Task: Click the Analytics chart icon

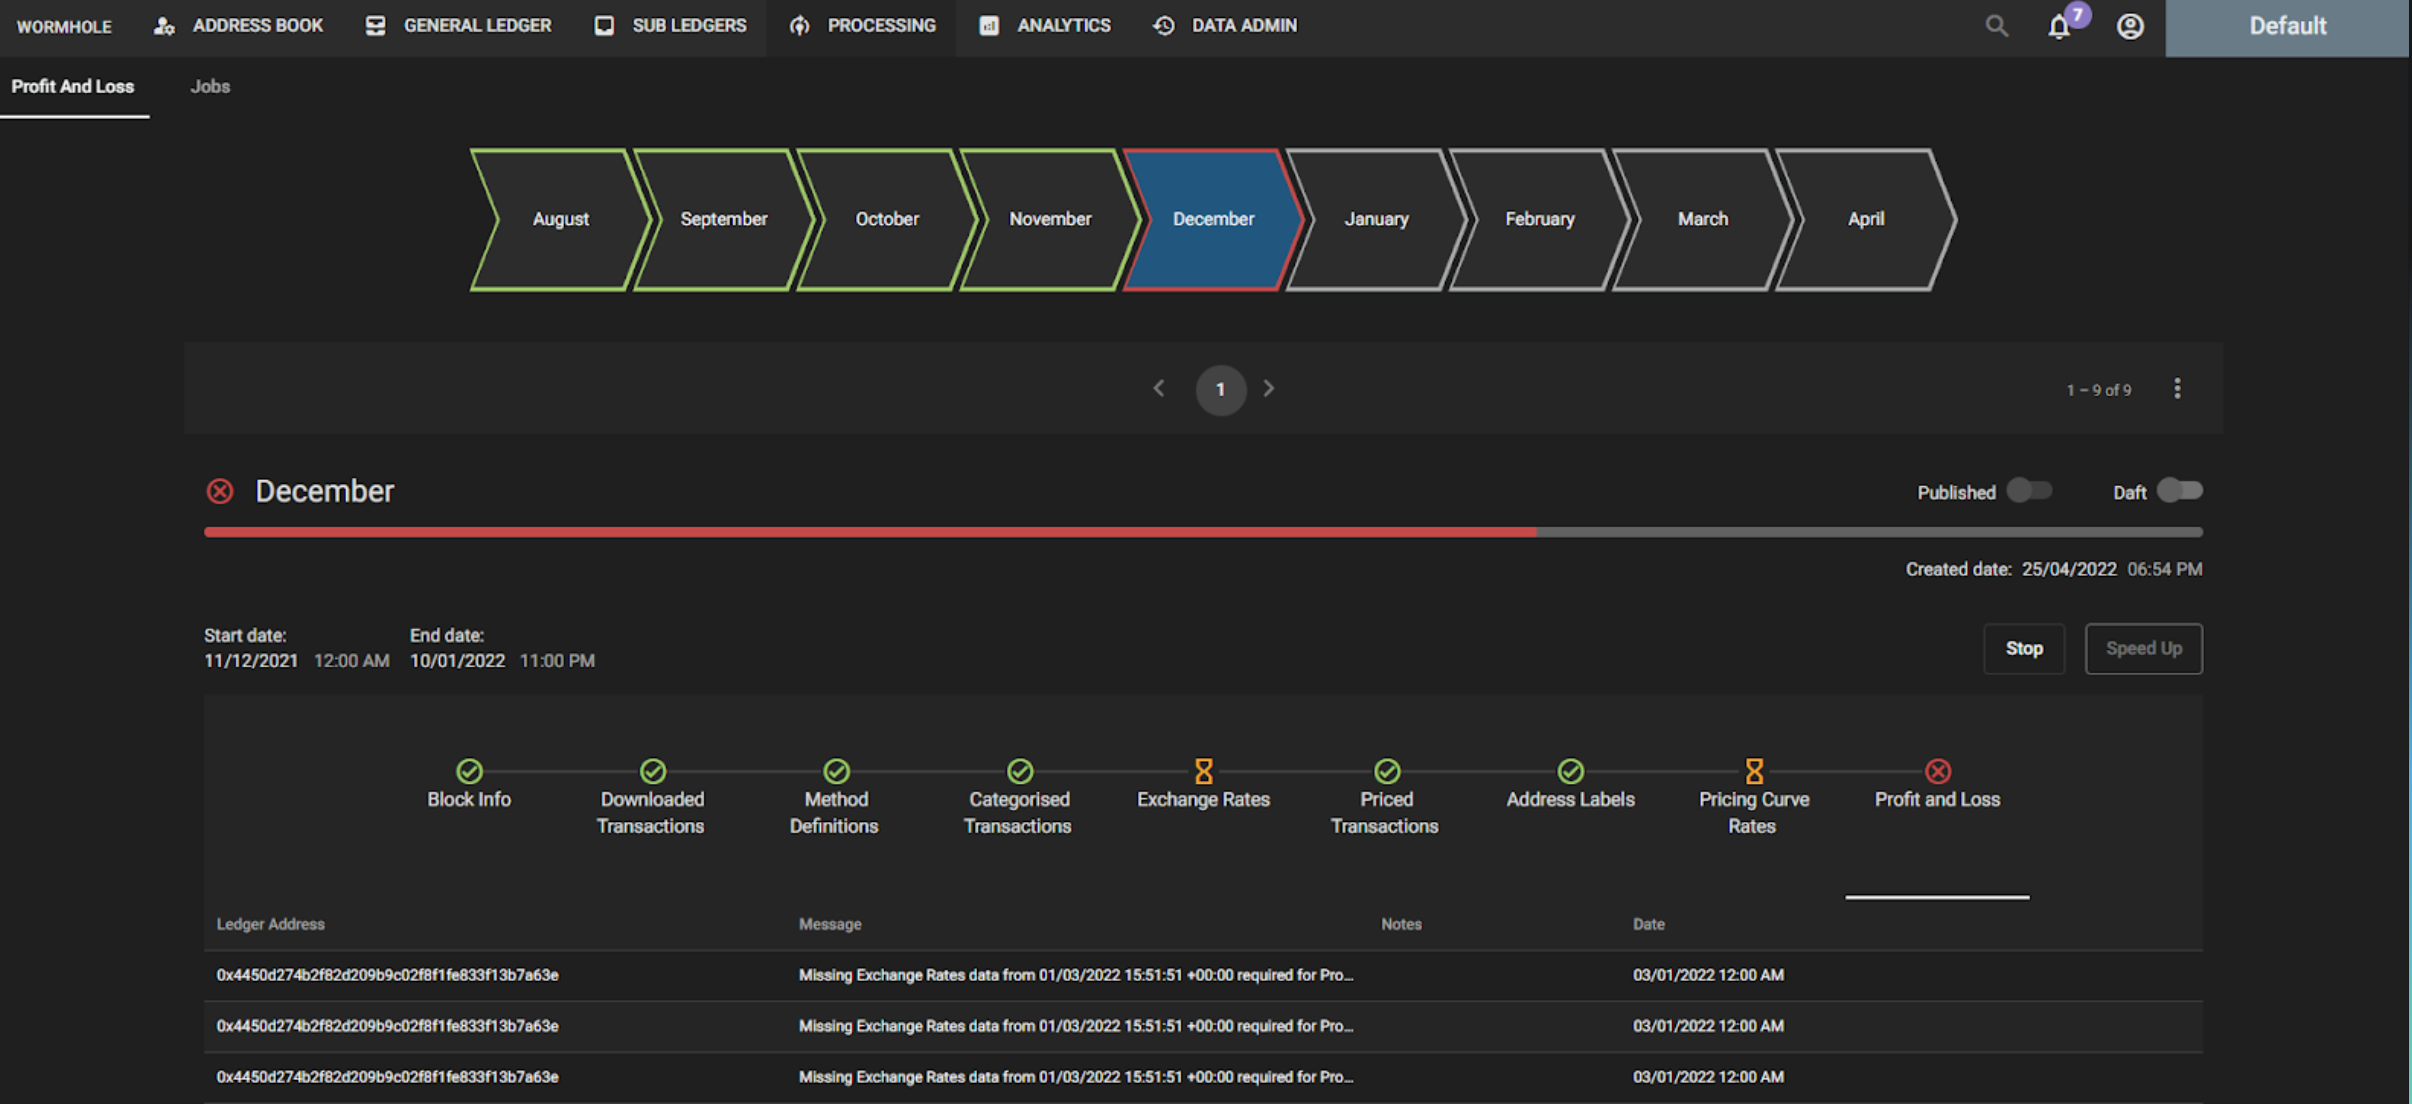Action: click(x=989, y=26)
